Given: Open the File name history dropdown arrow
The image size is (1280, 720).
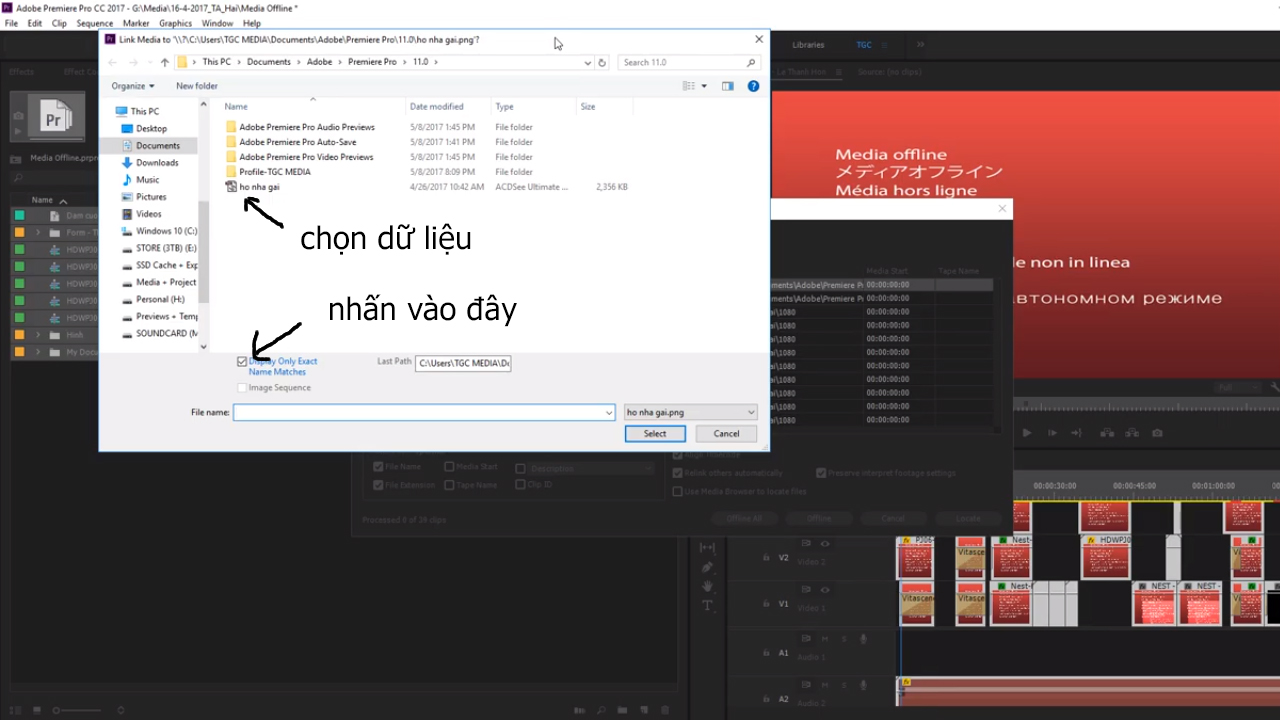Looking at the screenshot, I should click(609, 412).
